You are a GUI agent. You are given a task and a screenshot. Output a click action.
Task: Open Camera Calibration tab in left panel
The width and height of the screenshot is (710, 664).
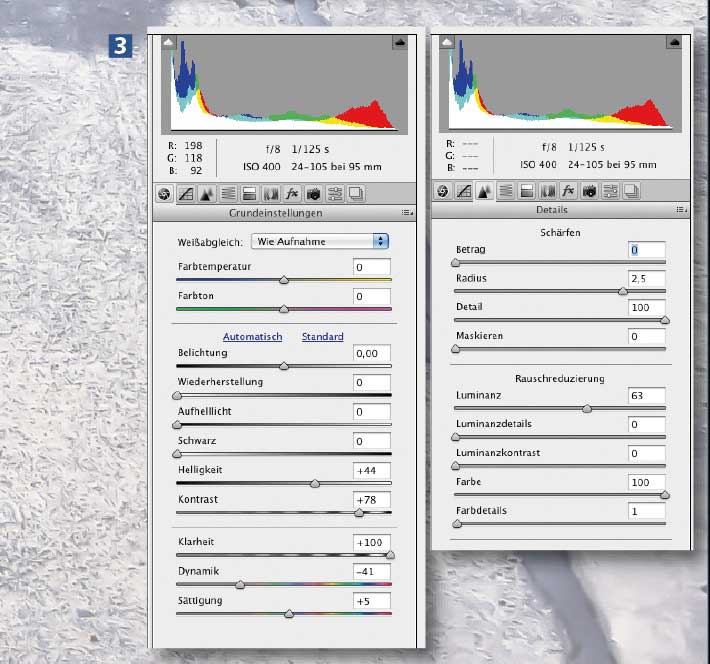314,193
